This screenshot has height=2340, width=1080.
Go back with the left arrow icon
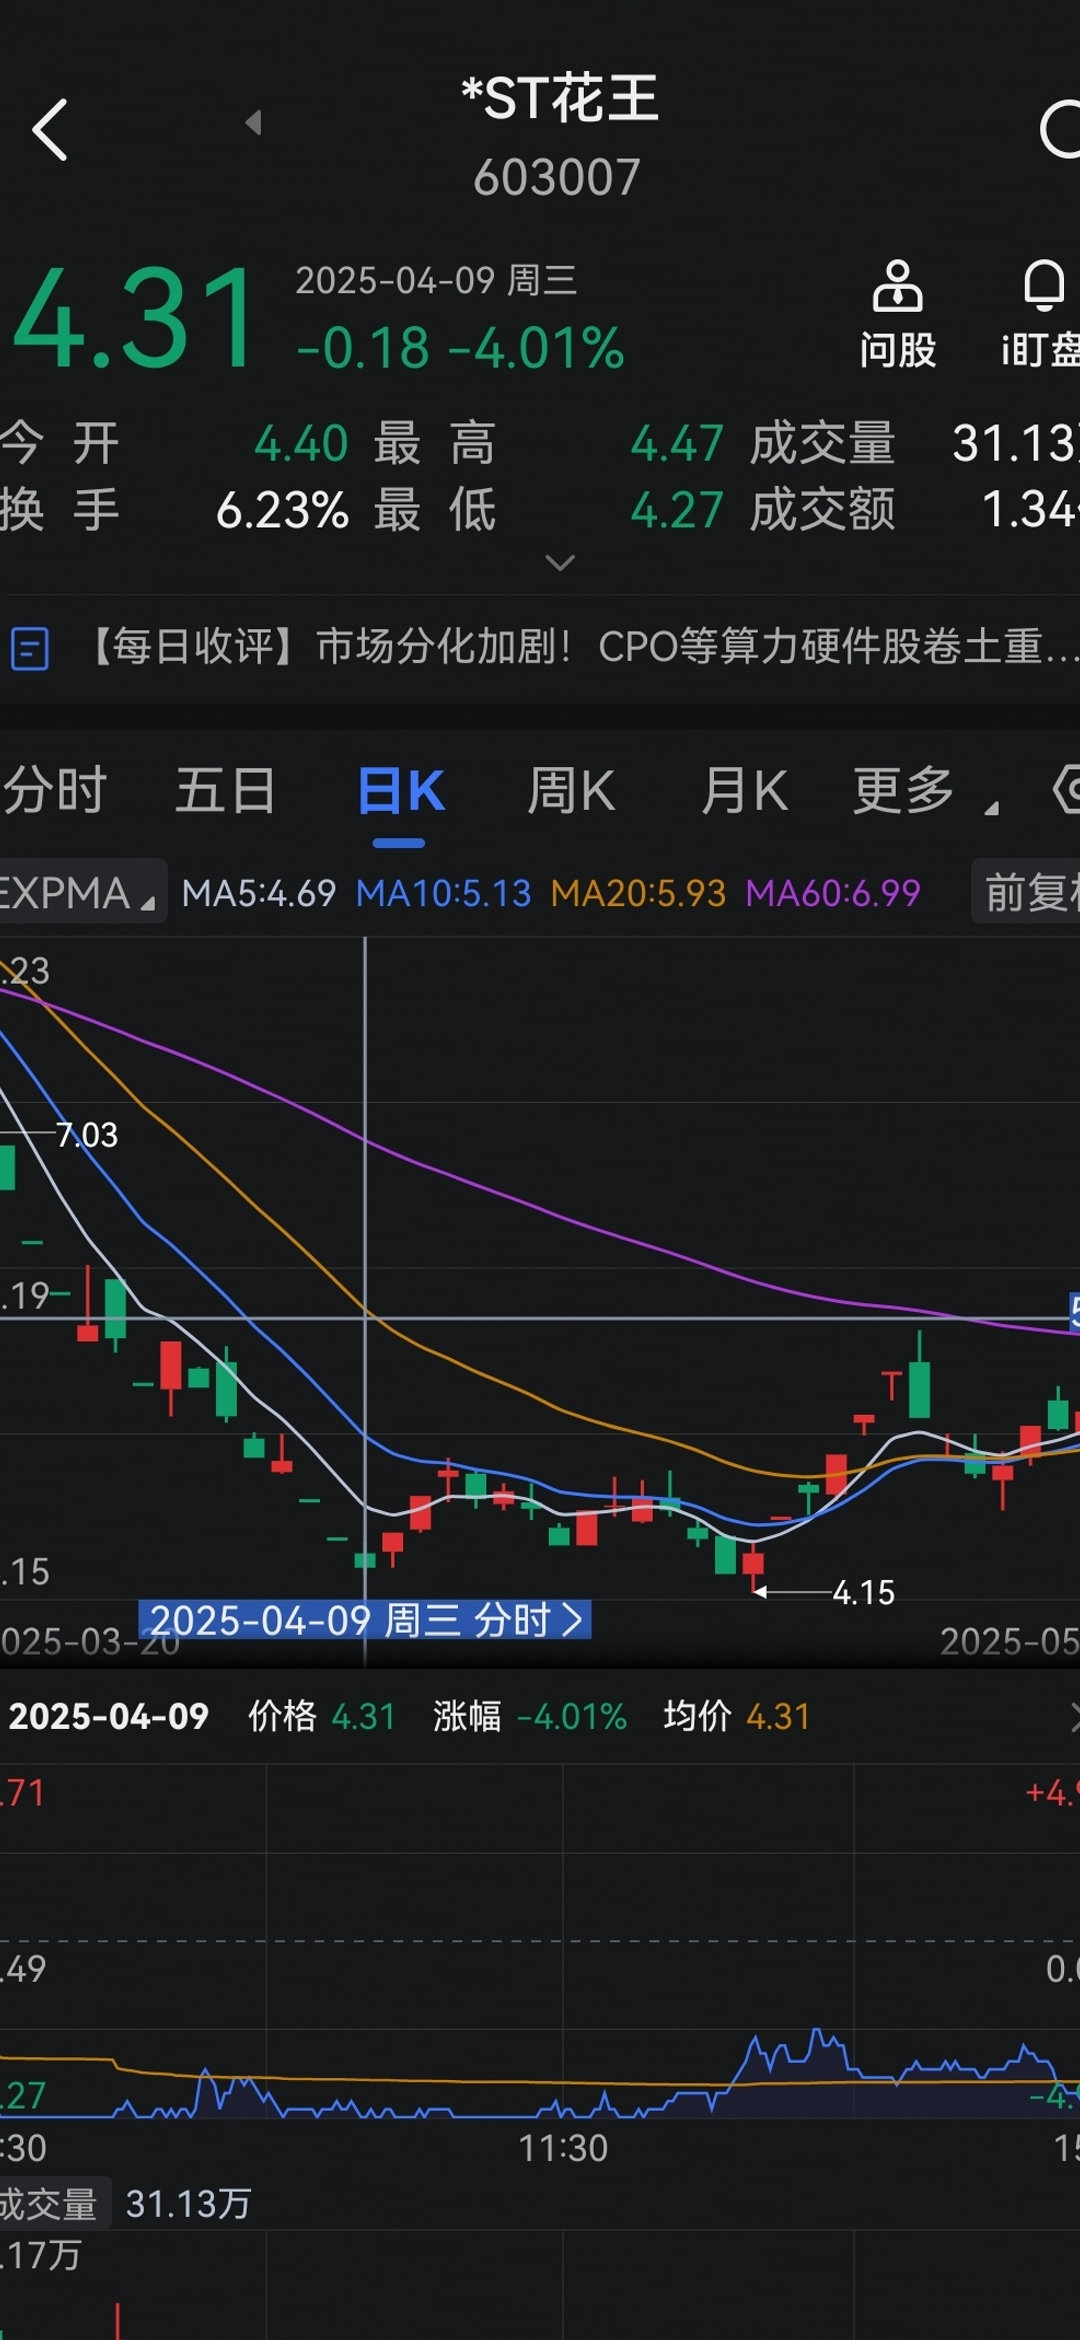(x=50, y=129)
